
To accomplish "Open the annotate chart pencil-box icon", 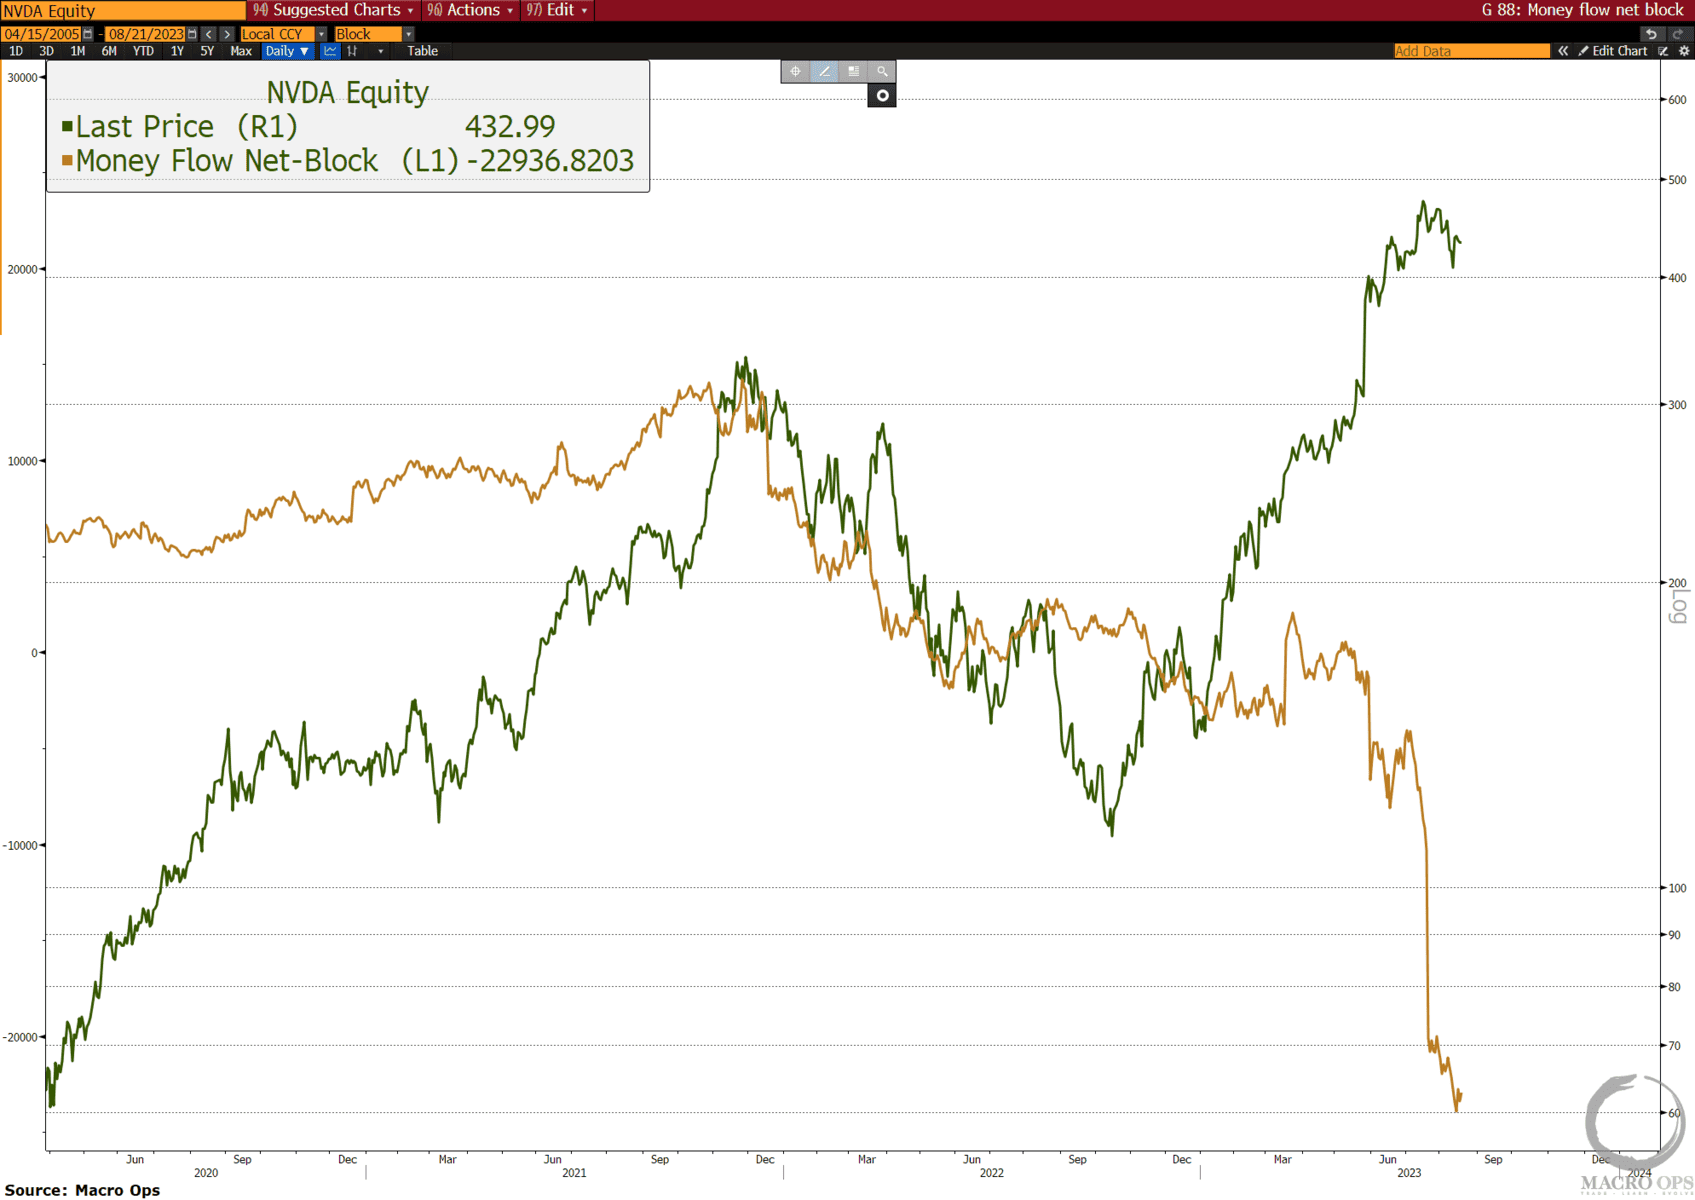I will point(1664,51).
